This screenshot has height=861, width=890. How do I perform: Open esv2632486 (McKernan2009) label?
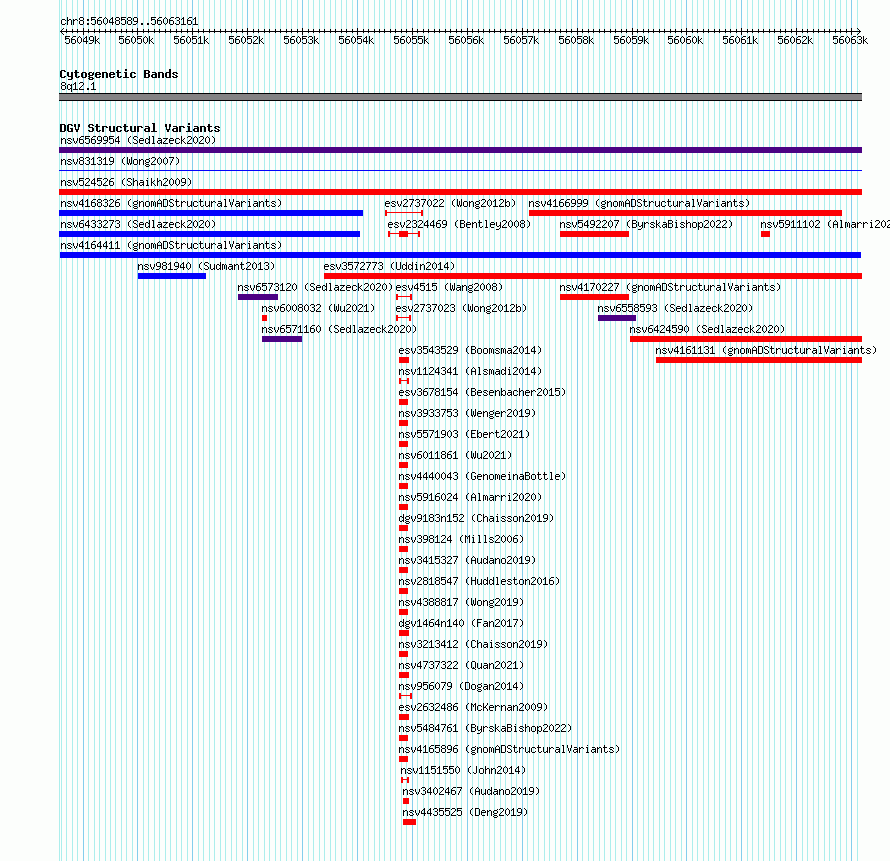pyautogui.click(x=473, y=707)
